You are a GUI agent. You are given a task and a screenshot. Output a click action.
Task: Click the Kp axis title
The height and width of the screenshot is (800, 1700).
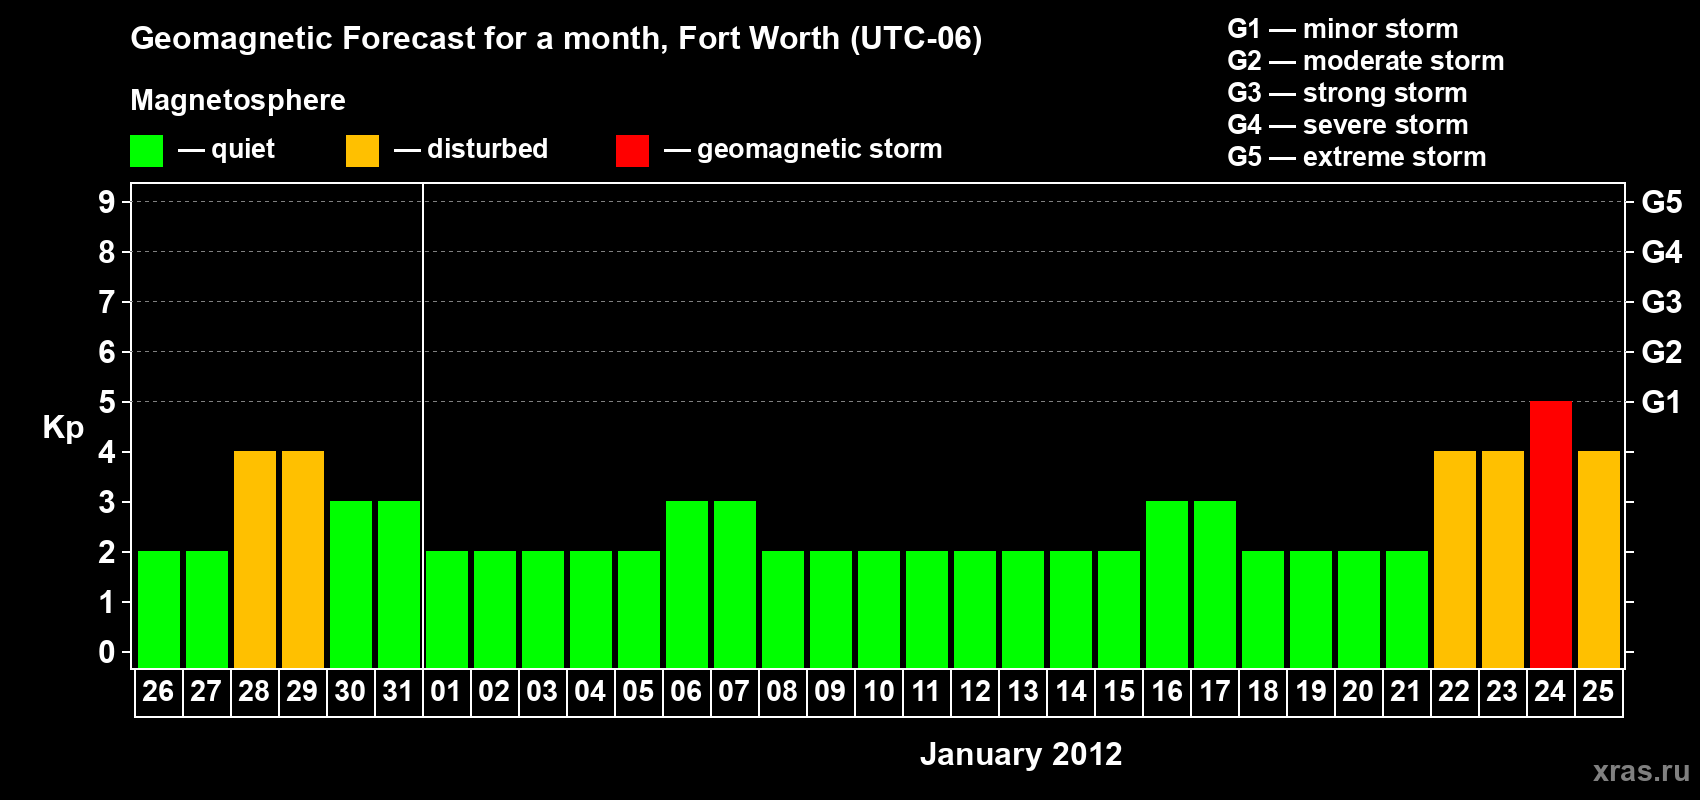[63, 428]
